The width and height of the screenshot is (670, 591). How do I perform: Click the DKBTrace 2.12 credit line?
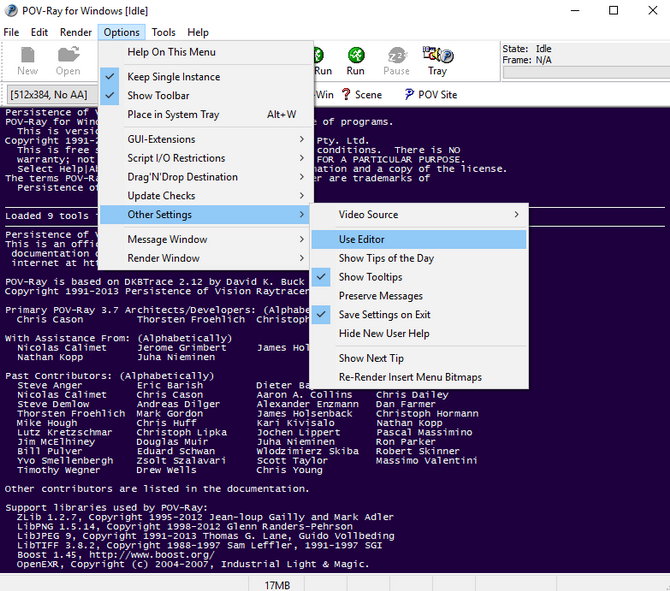[x=157, y=282]
